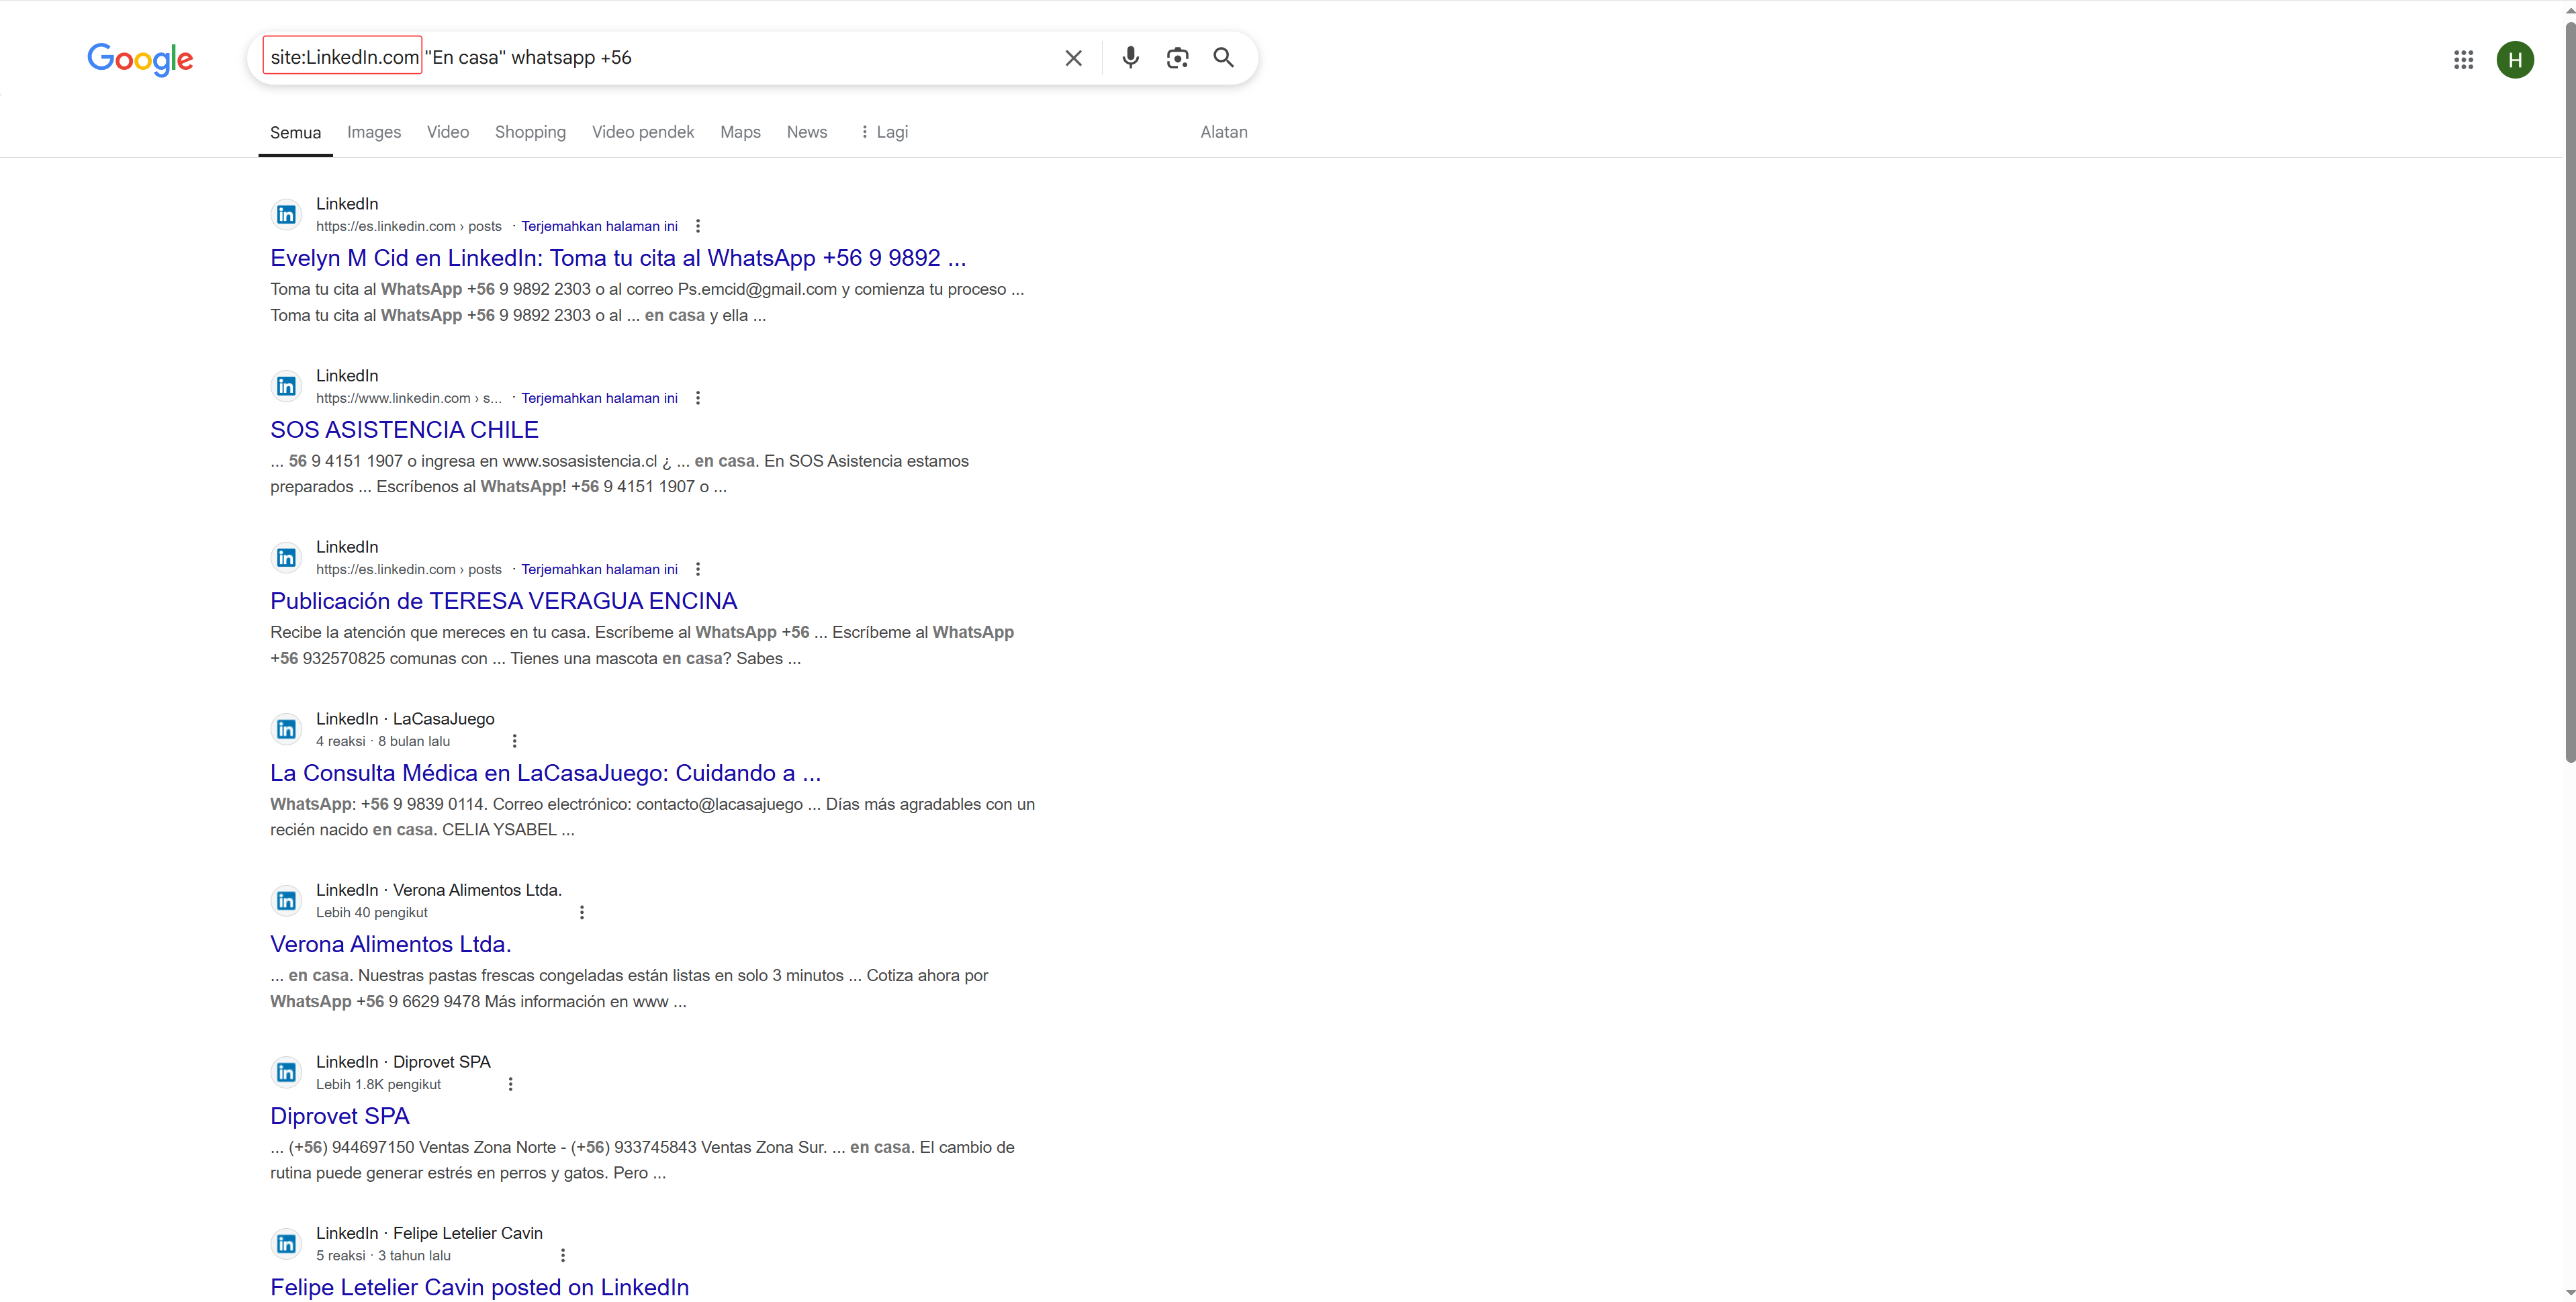The width and height of the screenshot is (2576, 1302).
Task: Select the Semua tab
Action: pos(295,132)
